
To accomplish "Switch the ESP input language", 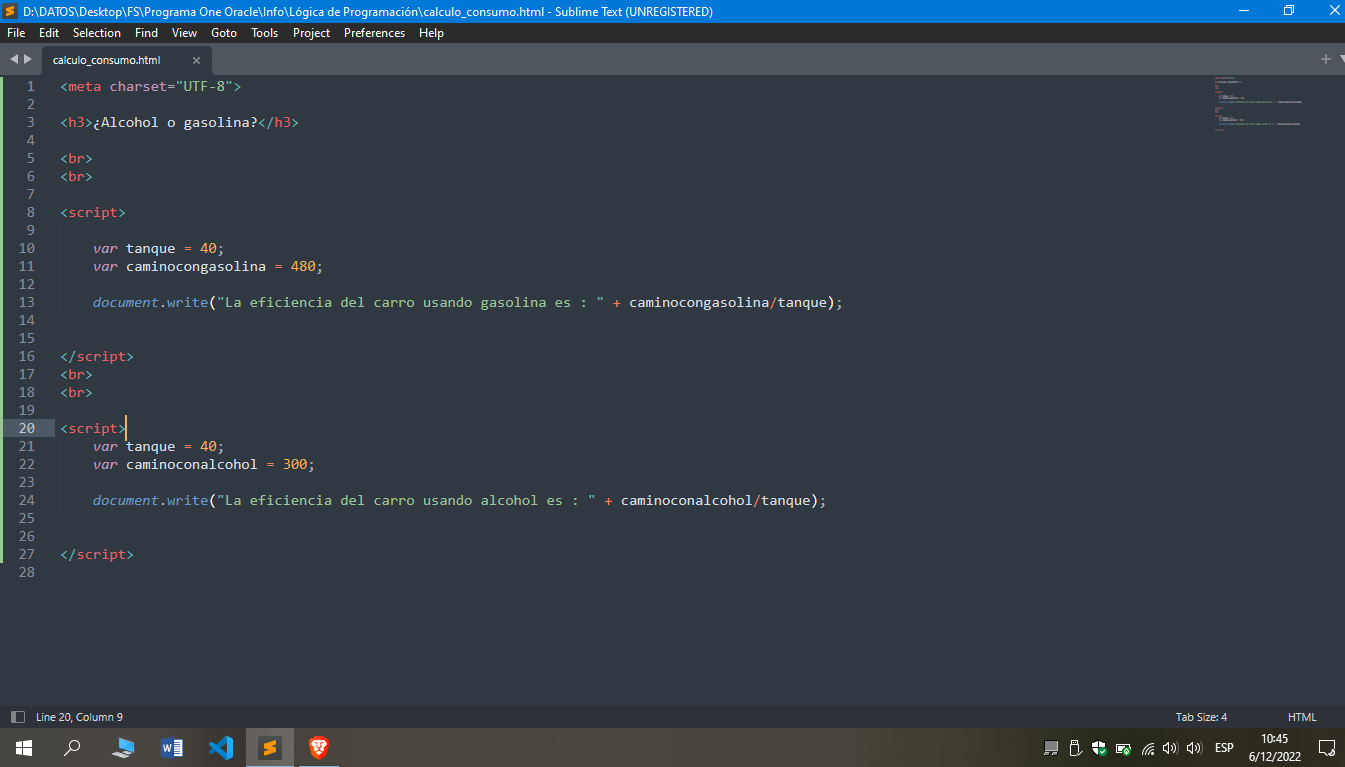I will (x=1224, y=747).
